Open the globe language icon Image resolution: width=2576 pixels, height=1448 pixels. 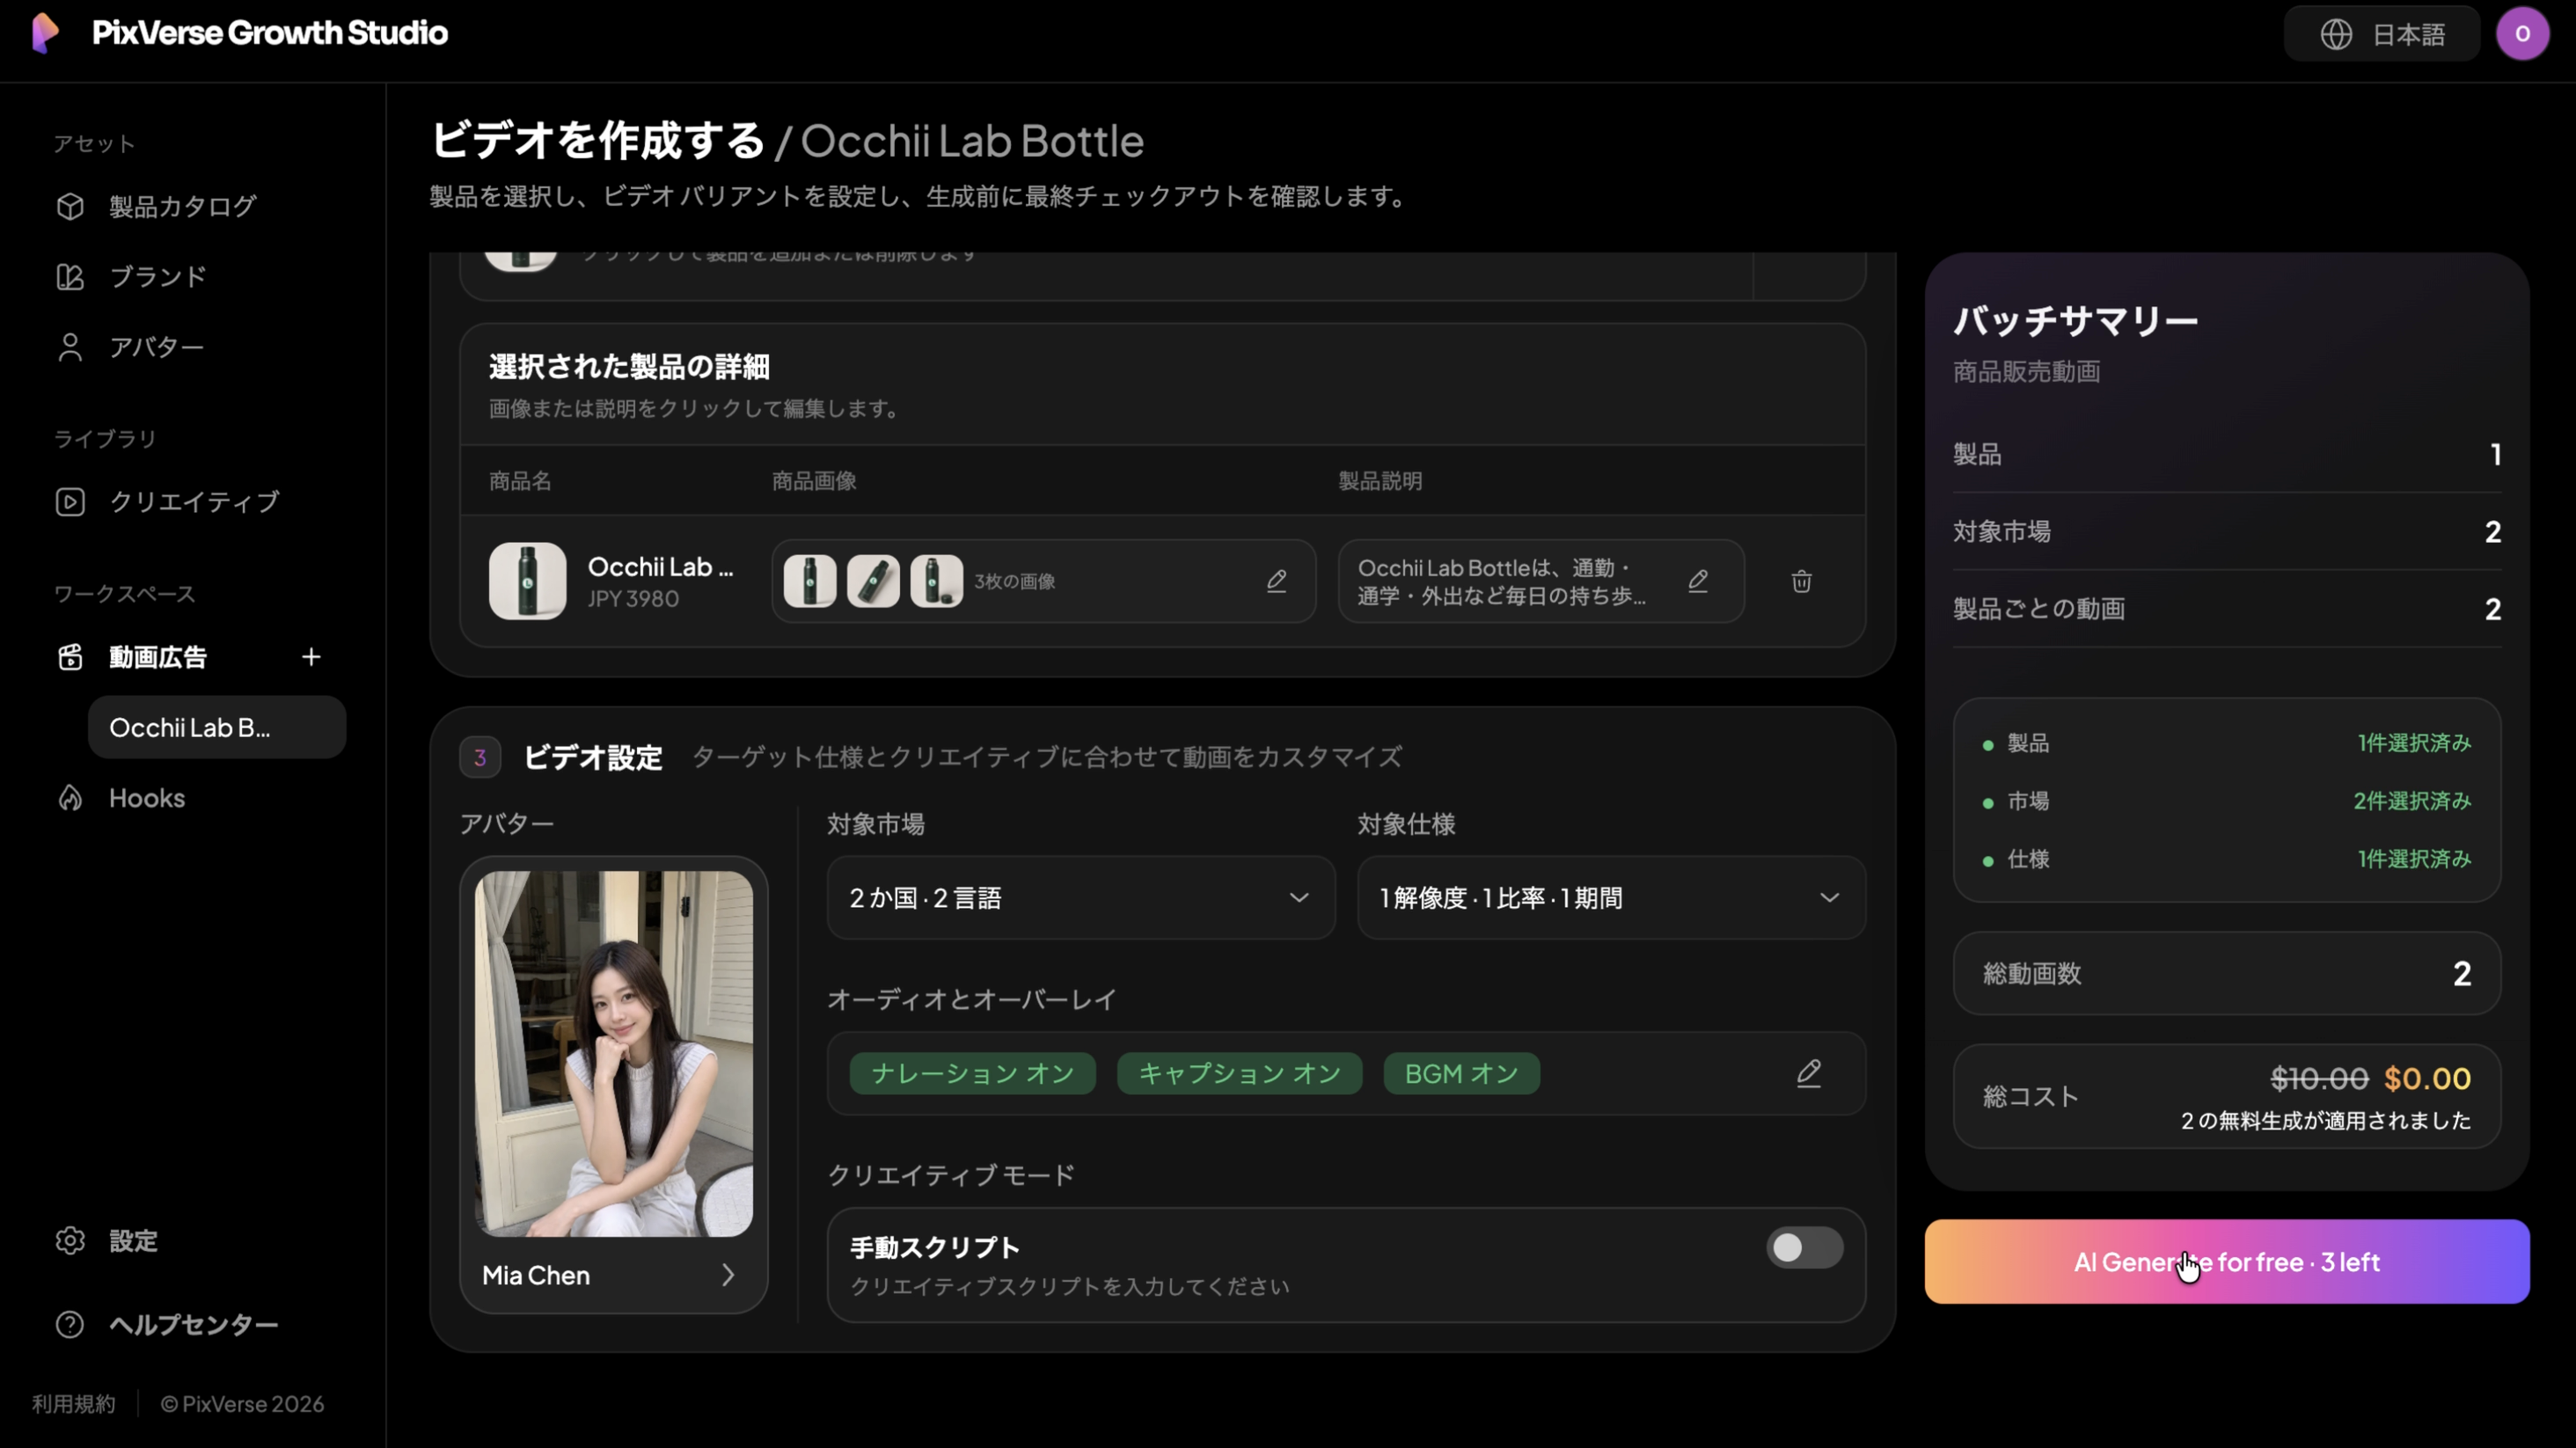tap(2336, 34)
